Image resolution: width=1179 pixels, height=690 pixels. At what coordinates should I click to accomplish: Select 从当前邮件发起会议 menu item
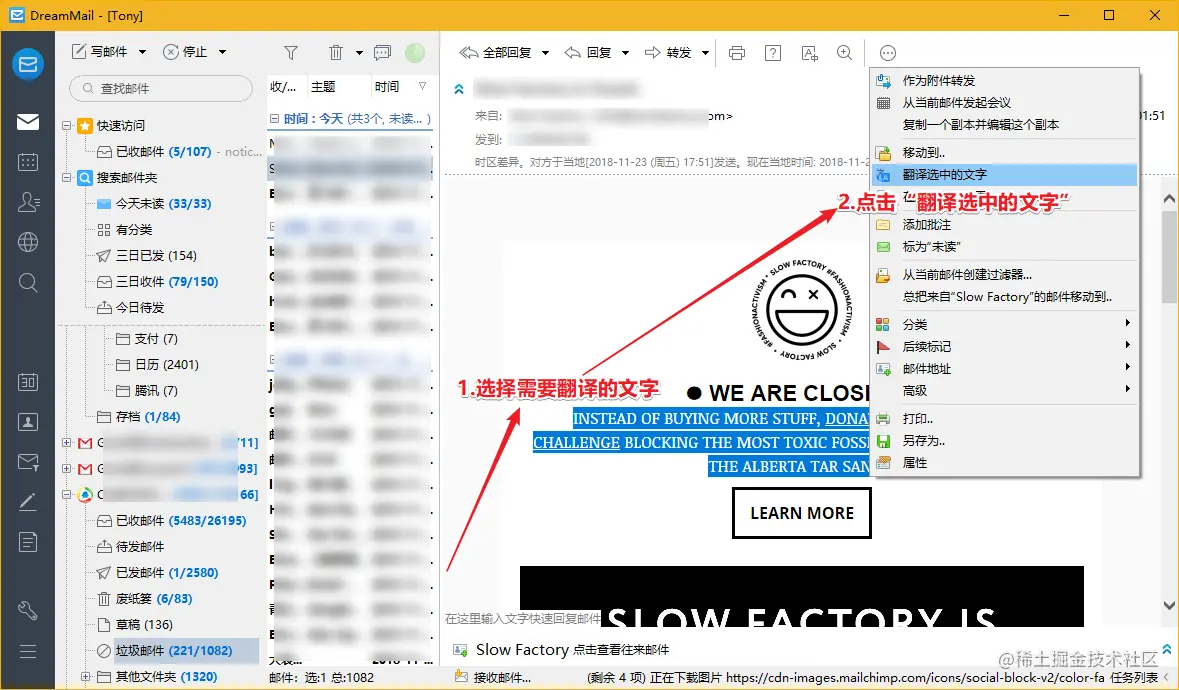[x=1005, y=102]
